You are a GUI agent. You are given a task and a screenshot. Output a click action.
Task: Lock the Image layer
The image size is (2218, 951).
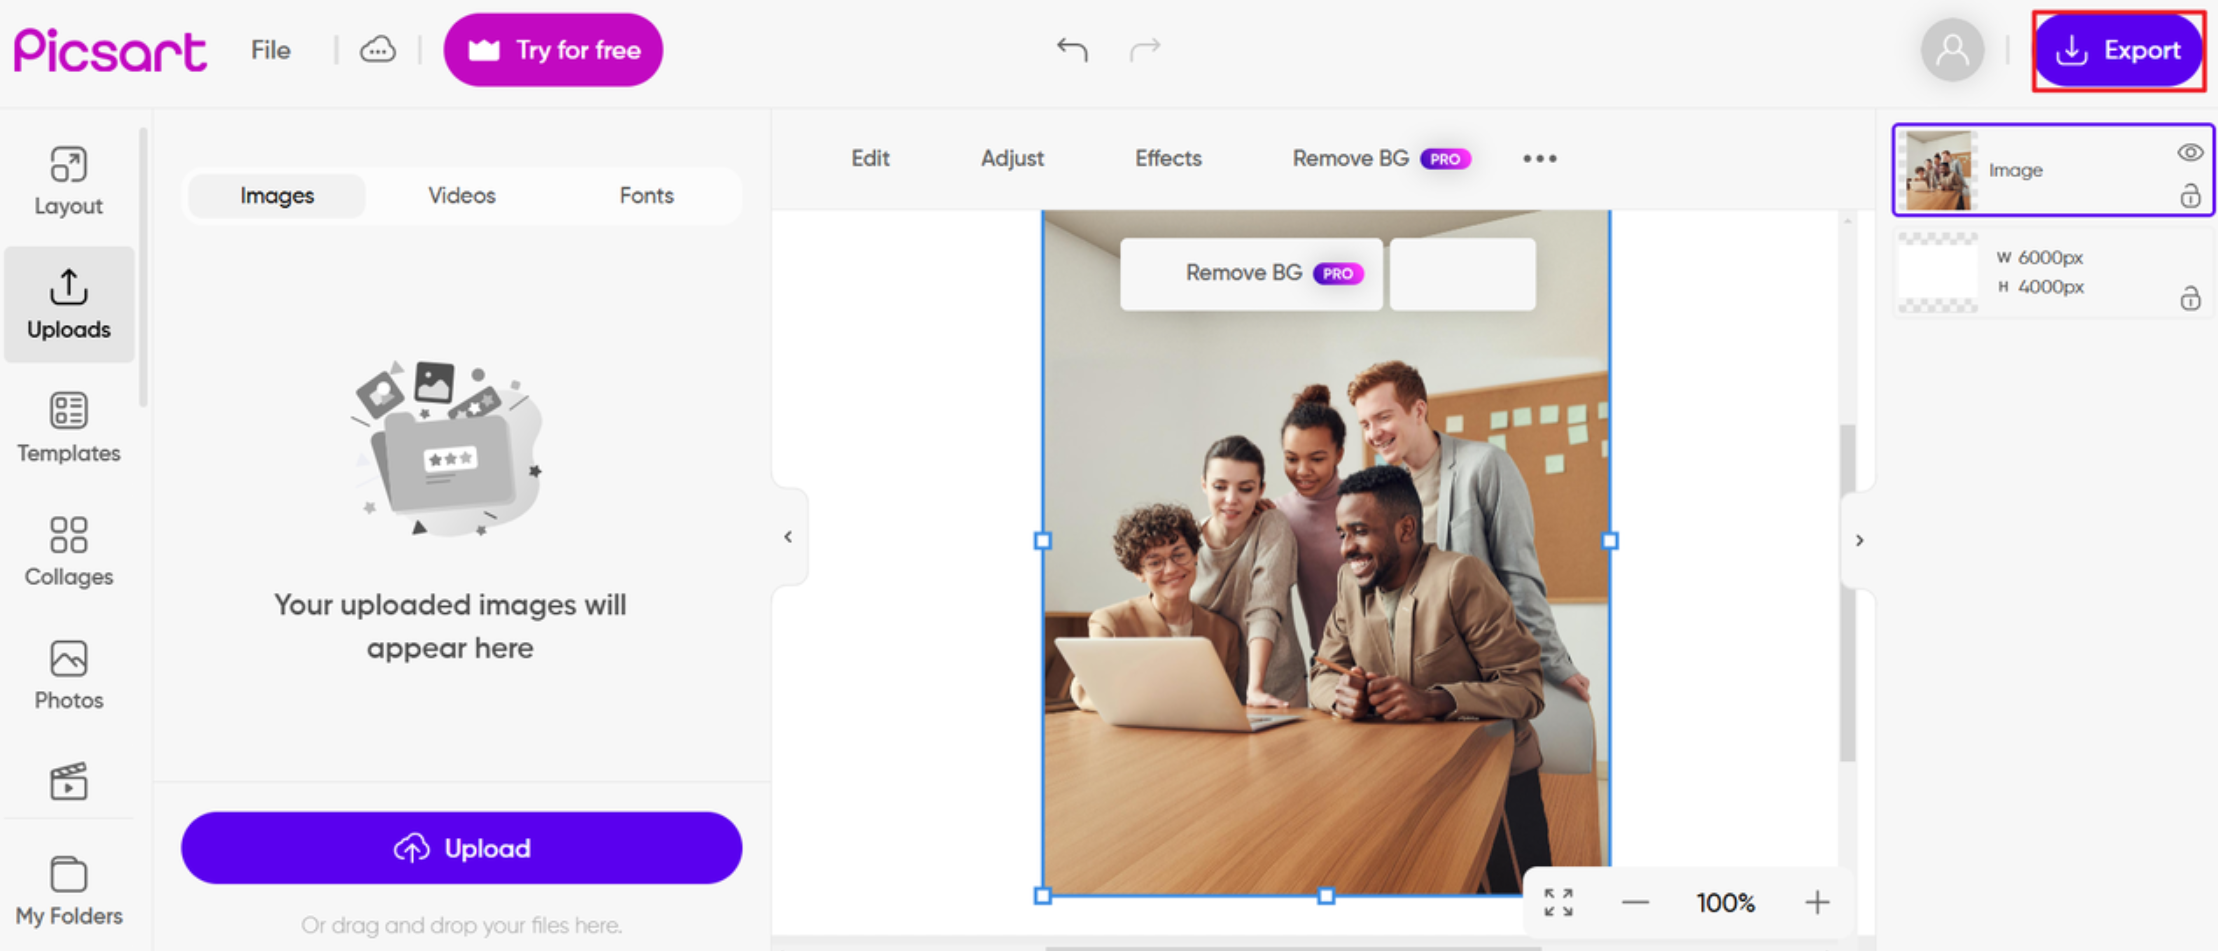(x=2190, y=196)
